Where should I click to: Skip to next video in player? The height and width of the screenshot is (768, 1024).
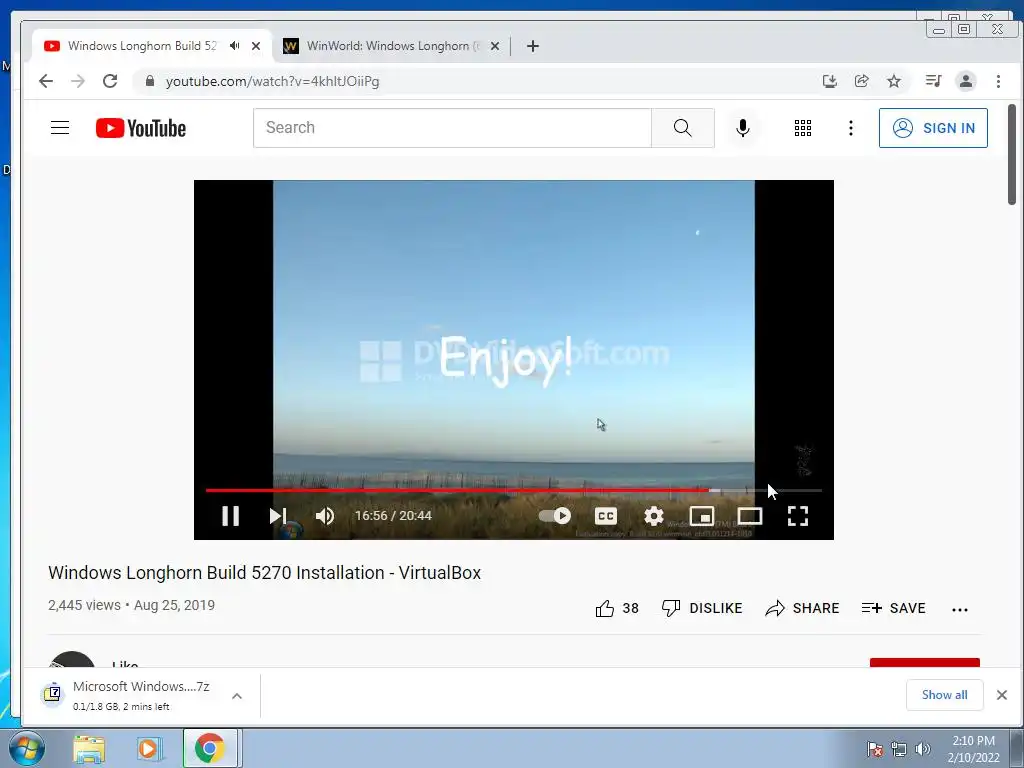click(x=278, y=516)
